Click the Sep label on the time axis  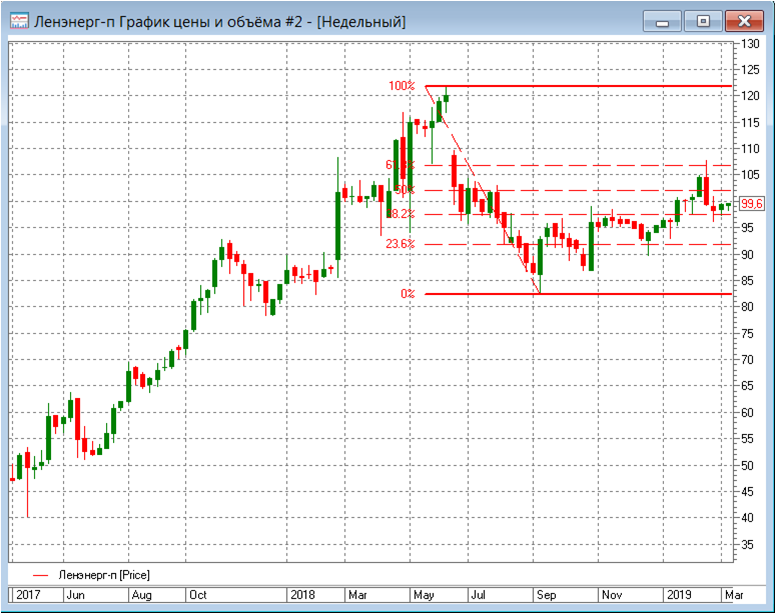pos(544,594)
